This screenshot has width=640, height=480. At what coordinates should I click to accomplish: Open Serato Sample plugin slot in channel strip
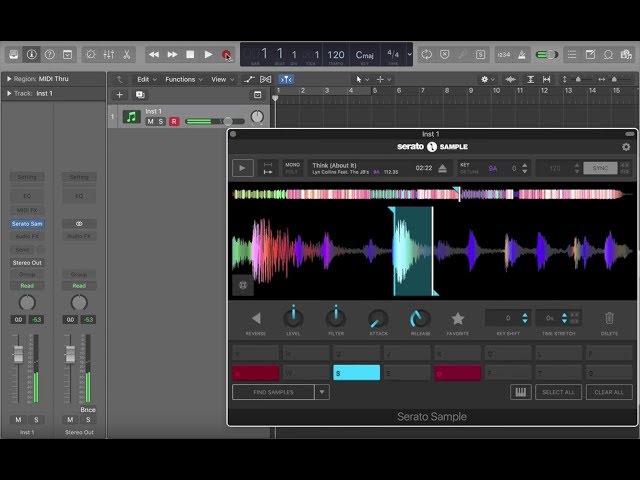click(27, 224)
